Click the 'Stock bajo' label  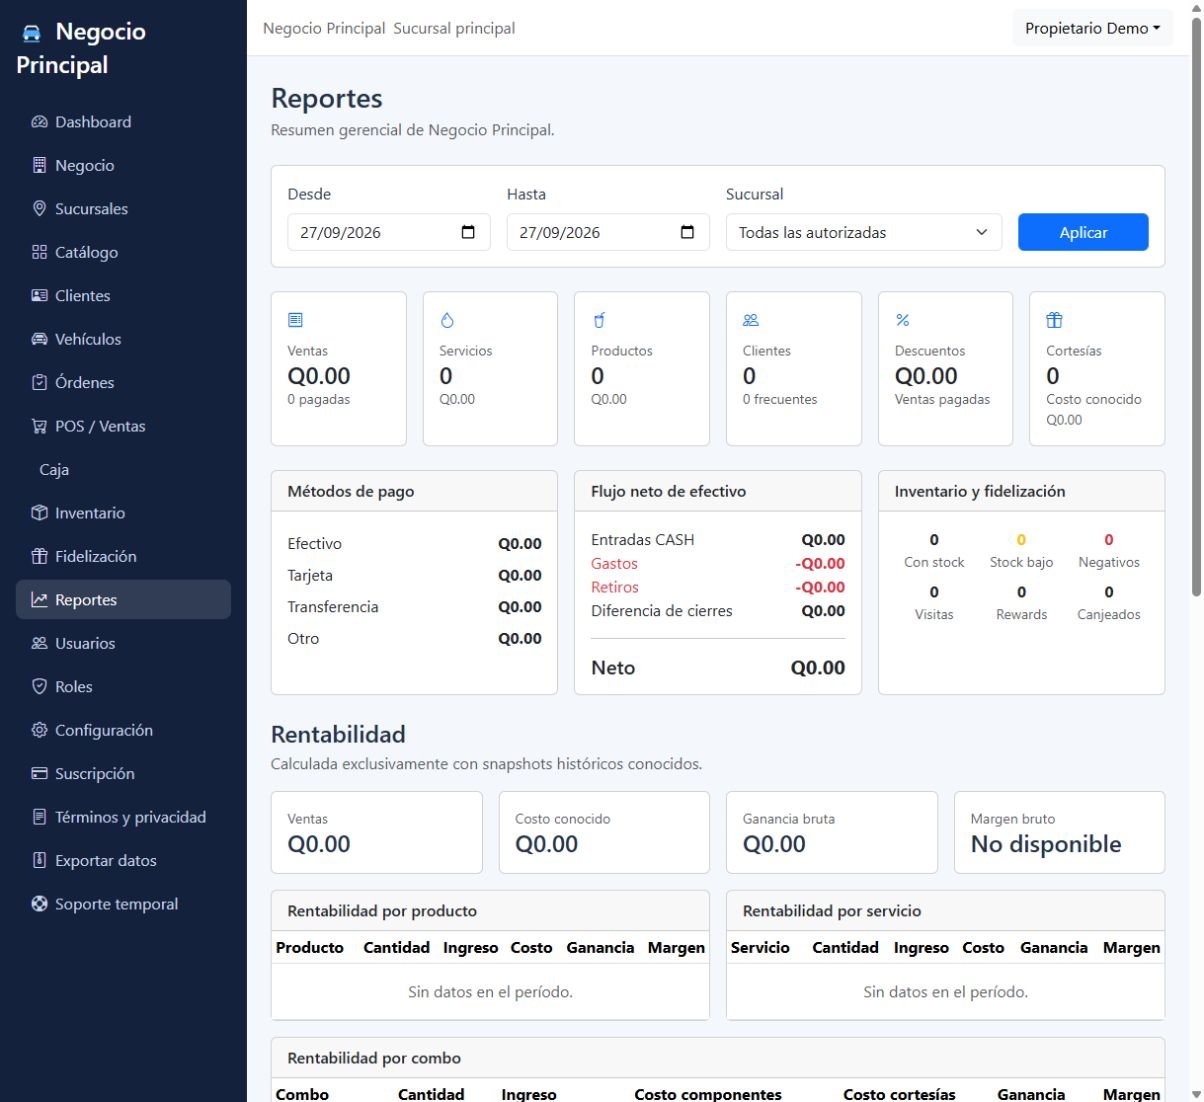(x=1021, y=562)
